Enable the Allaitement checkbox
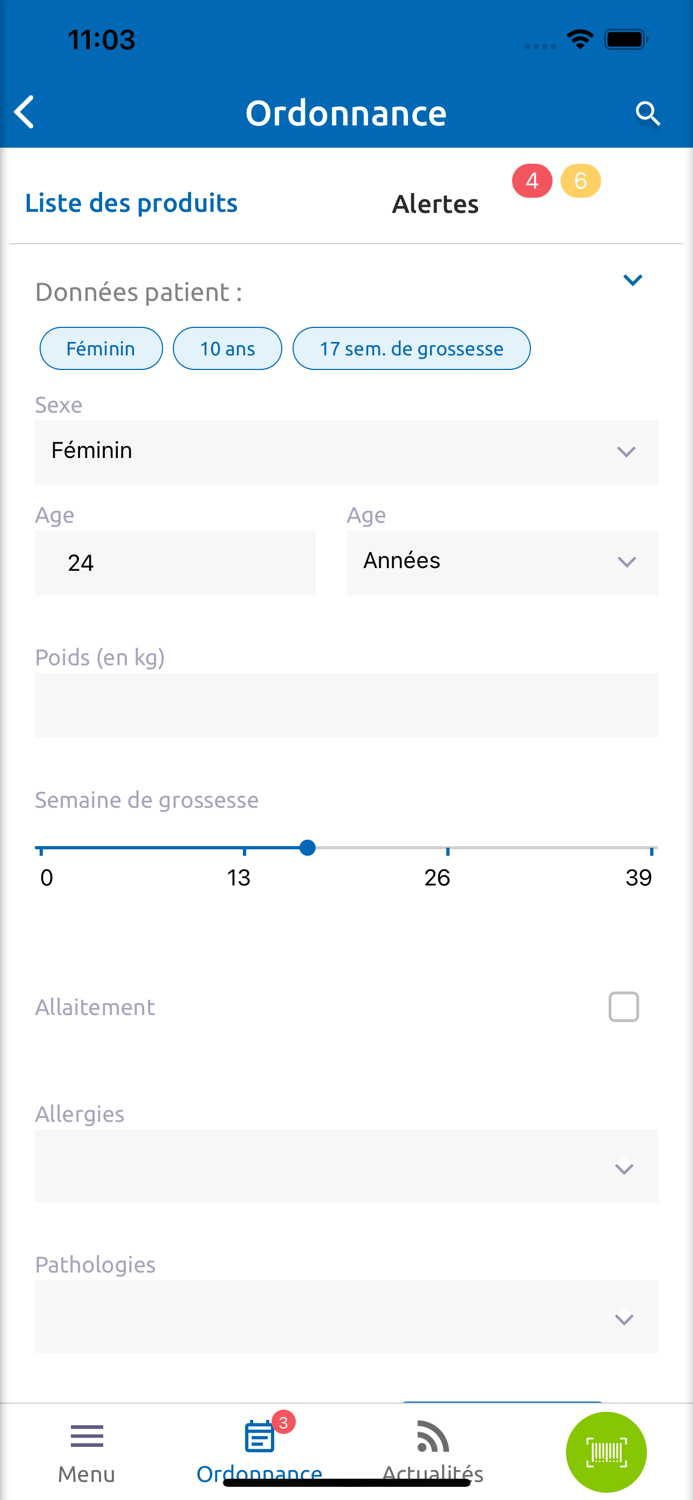This screenshot has width=693, height=1500. pyautogui.click(x=623, y=1007)
